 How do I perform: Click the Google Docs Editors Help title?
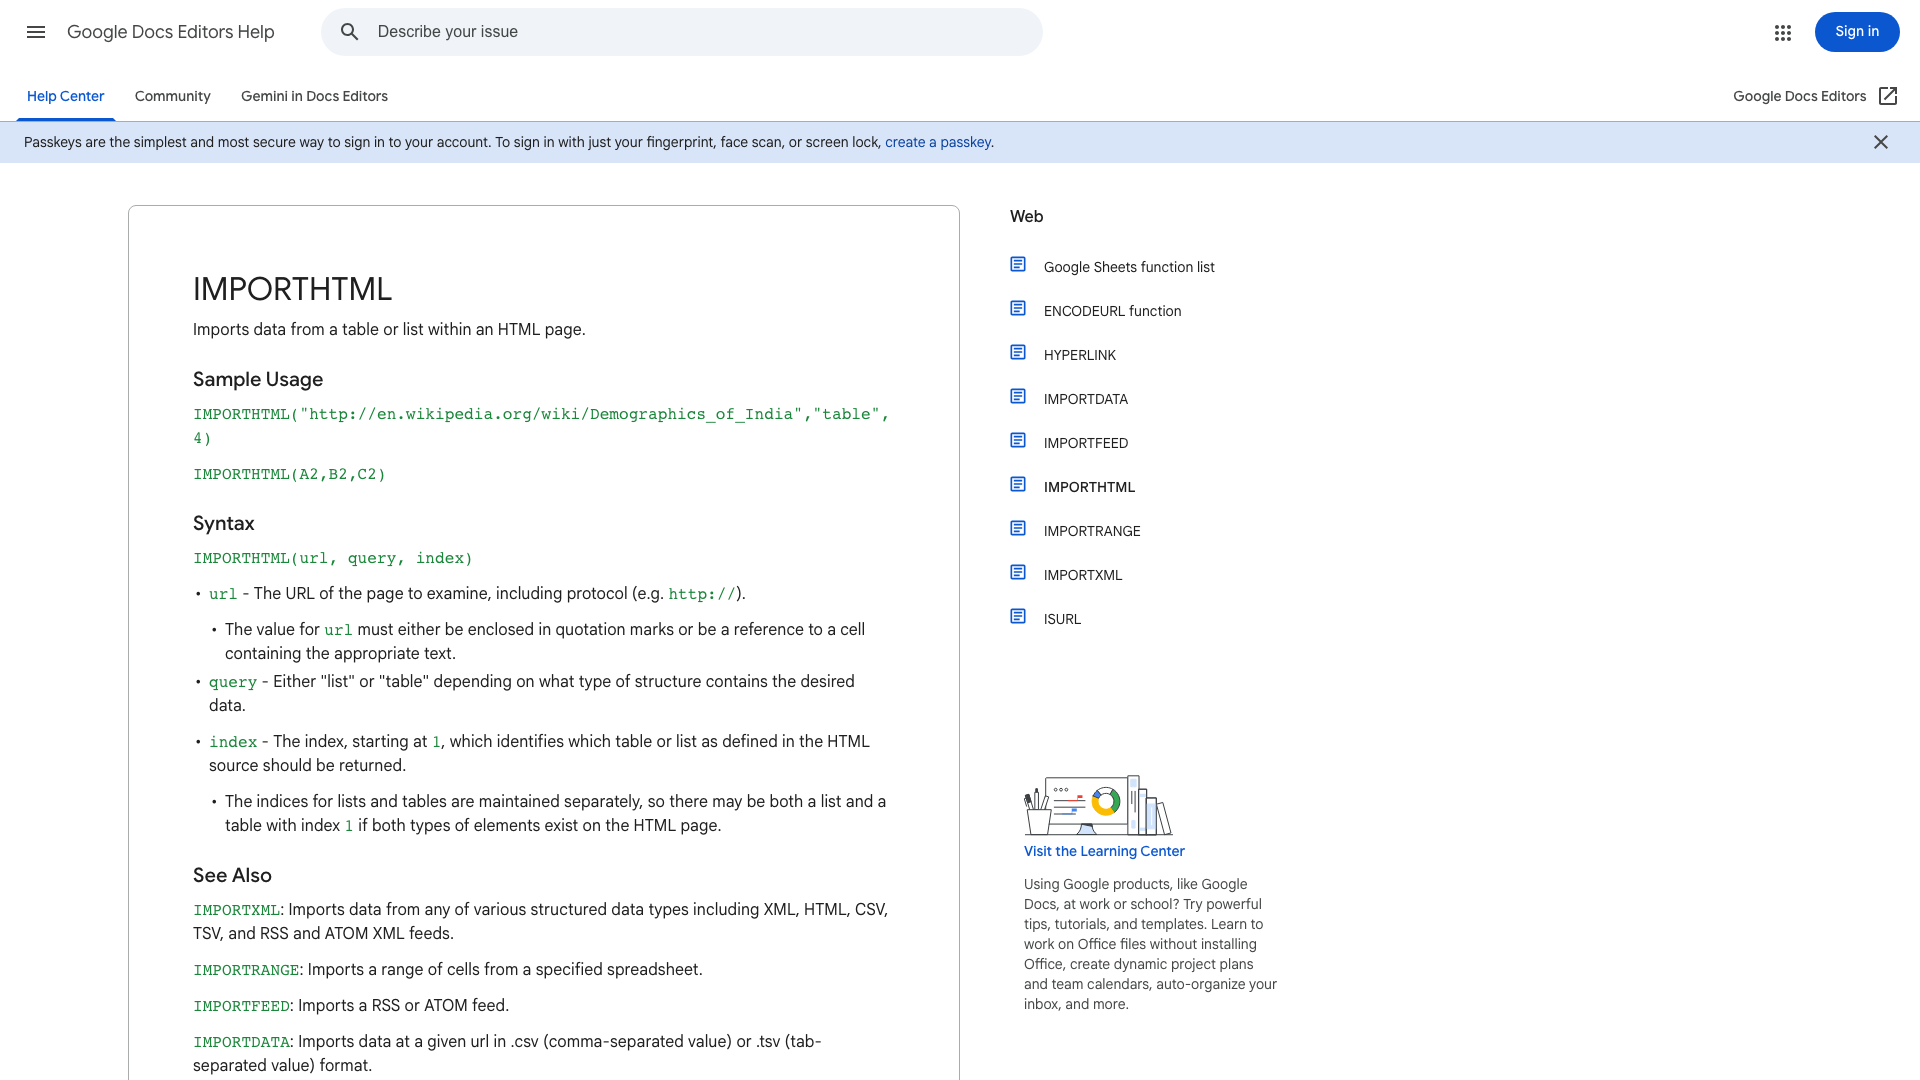pos(171,32)
